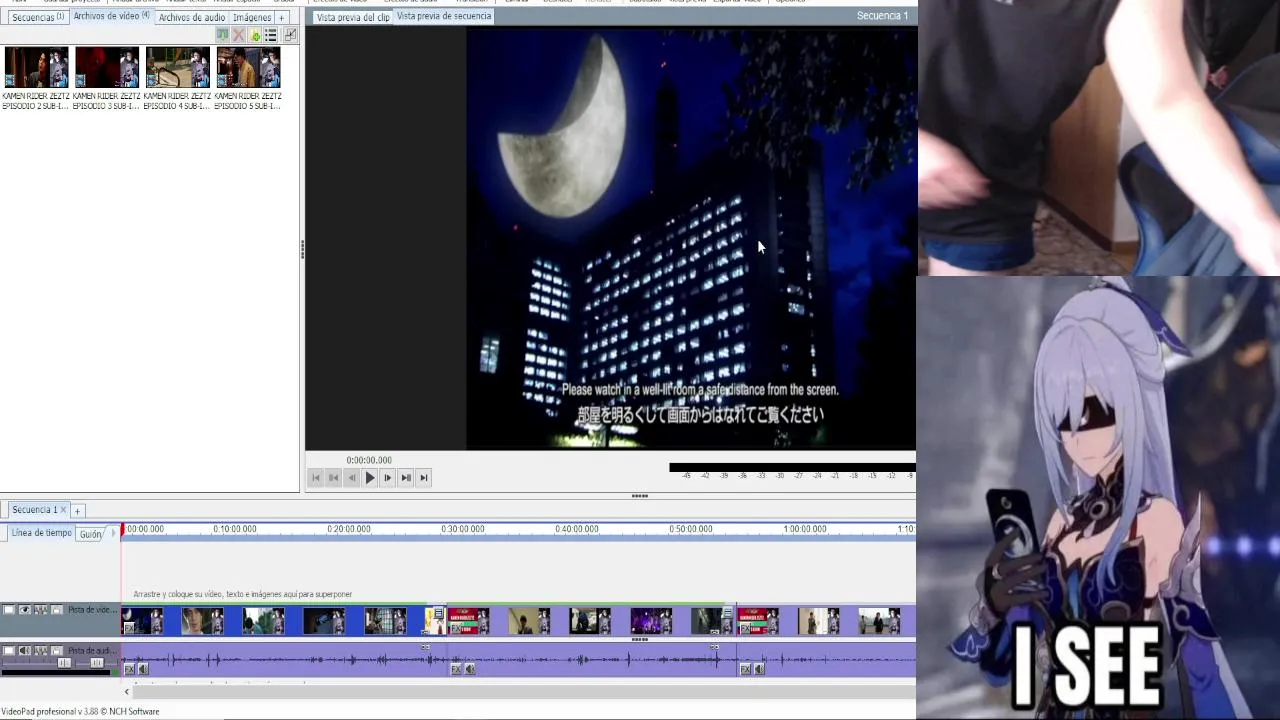This screenshot has height=720, width=1280.
Task: Click the timeline's left scroll arrow
Action: pos(127,691)
